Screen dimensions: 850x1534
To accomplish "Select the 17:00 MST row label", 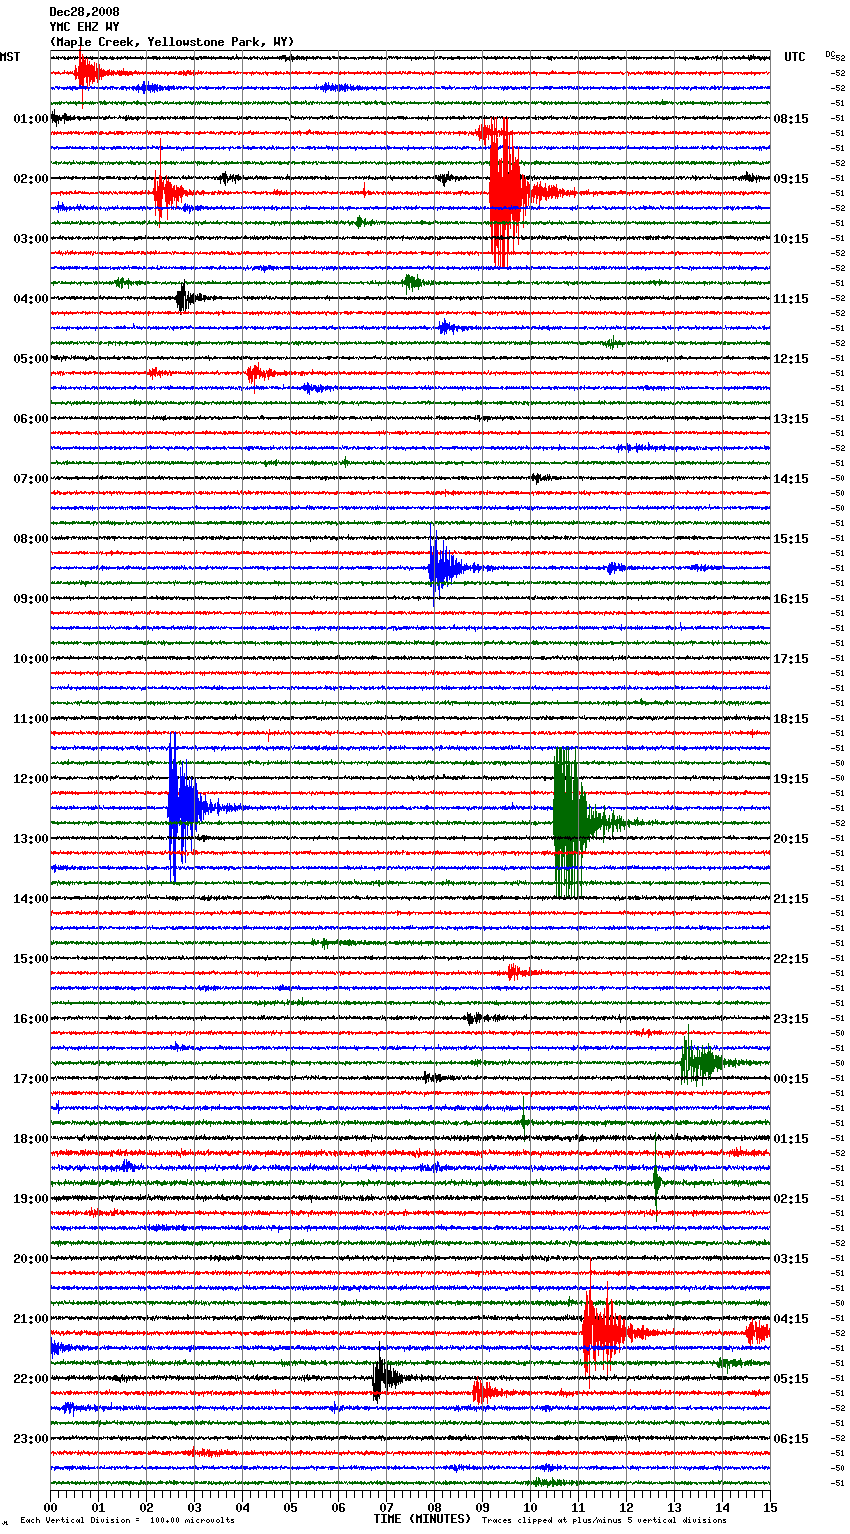I will click(x=30, y=1079).
